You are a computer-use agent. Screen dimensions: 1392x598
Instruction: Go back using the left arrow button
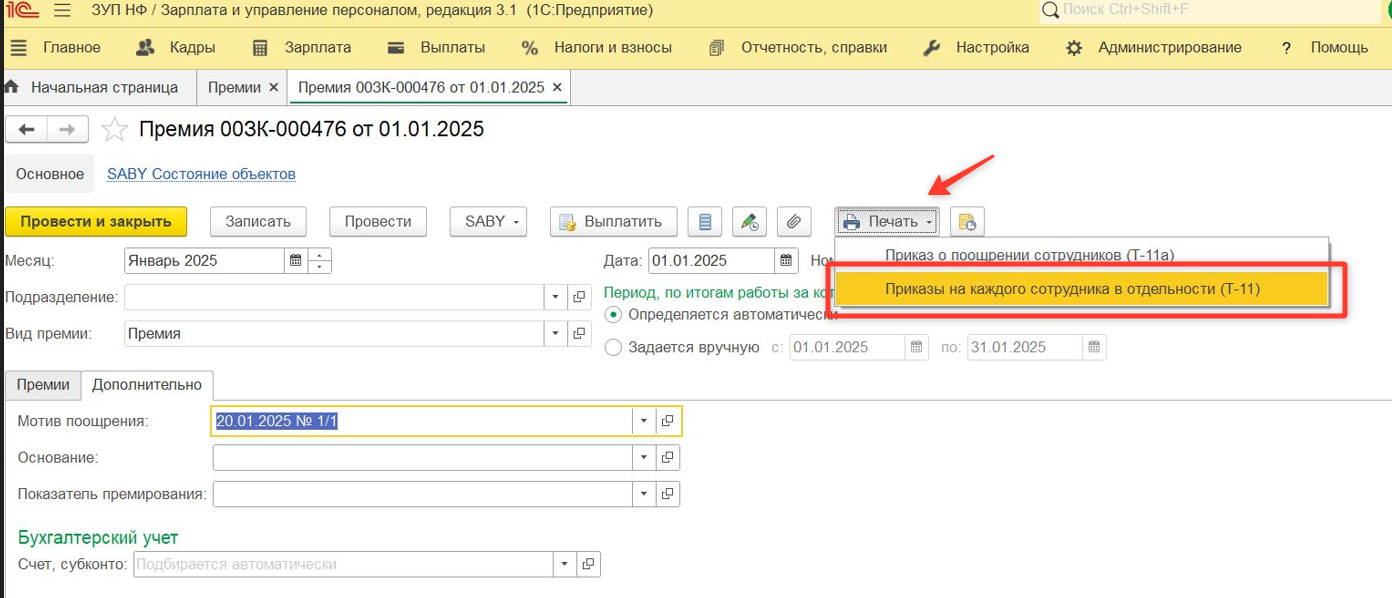tap(27, 130)
